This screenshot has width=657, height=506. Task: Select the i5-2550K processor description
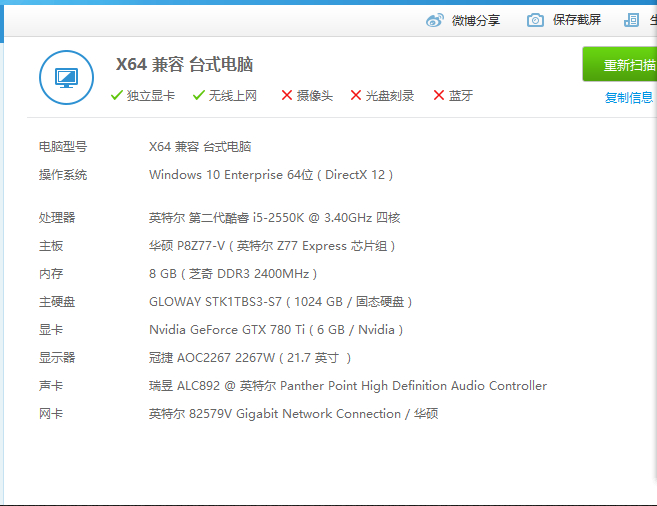tap(274, 218)
